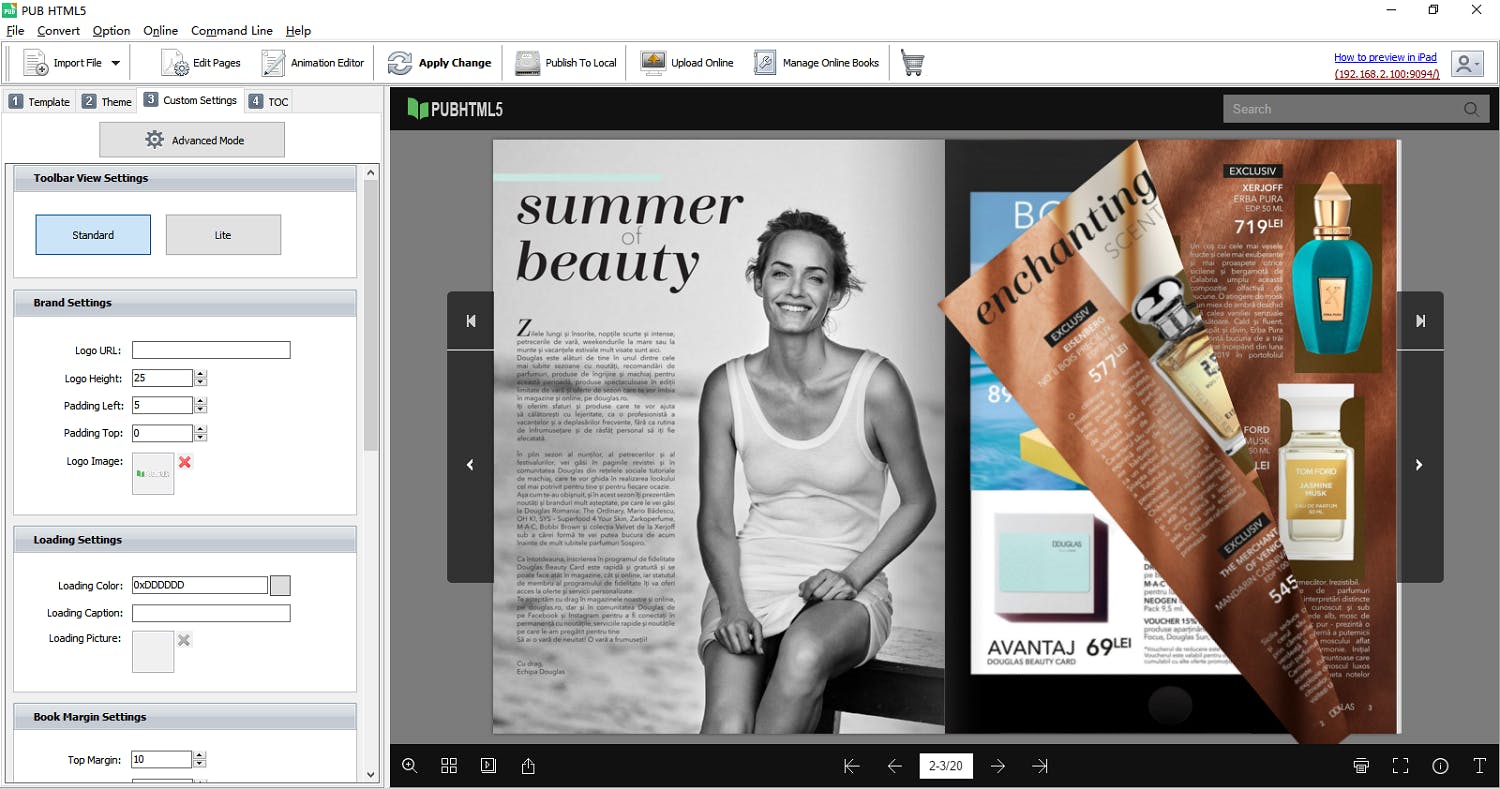Image resolution: width=1500 pixels, height=789 pixels.
Task: Click the shopping cart icon
Action: (x=912, y=63)
